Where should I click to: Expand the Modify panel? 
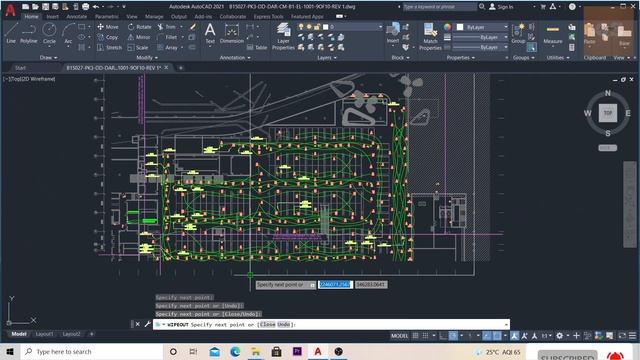[x=147, y=58]
